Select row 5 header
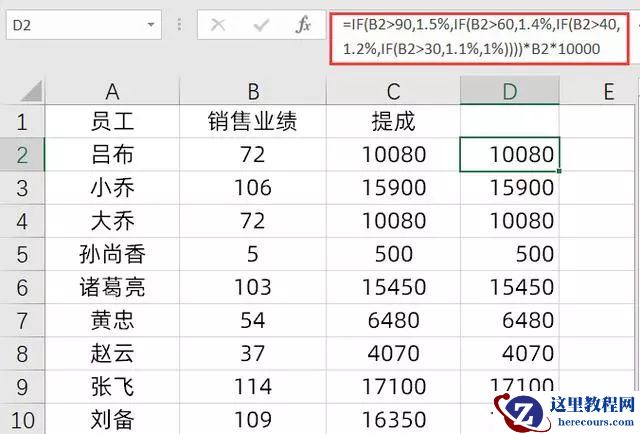Viewport: 640px width, 434px height. pyautogui.click(x=22, y=254)
